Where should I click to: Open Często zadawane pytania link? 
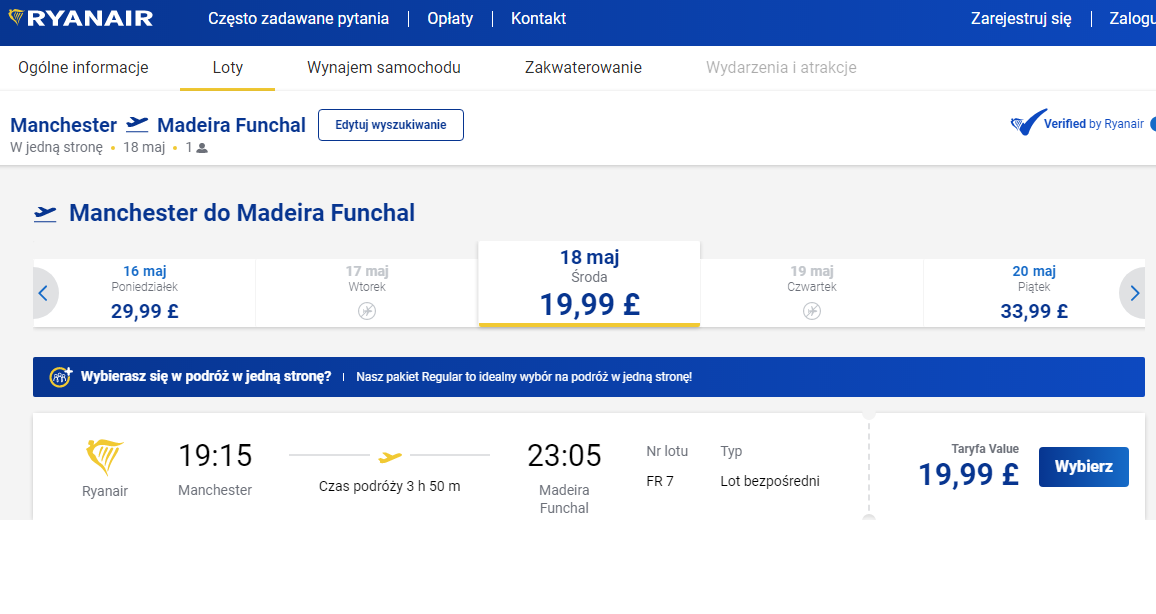pos(299,18)
